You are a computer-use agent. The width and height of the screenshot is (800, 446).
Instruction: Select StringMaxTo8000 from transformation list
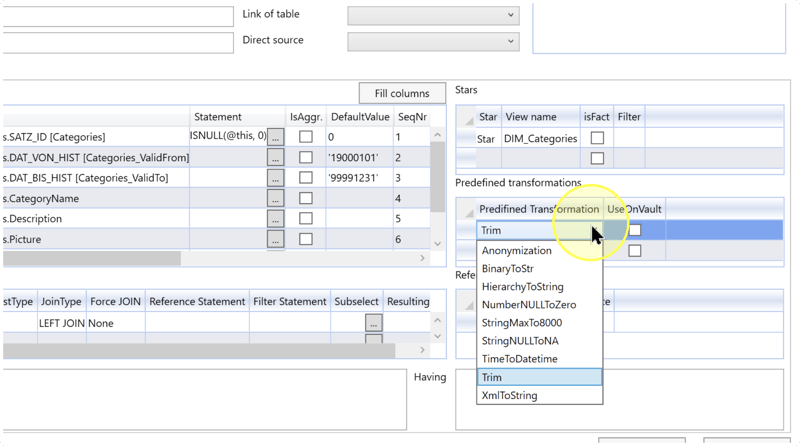[x=539, y=323]
